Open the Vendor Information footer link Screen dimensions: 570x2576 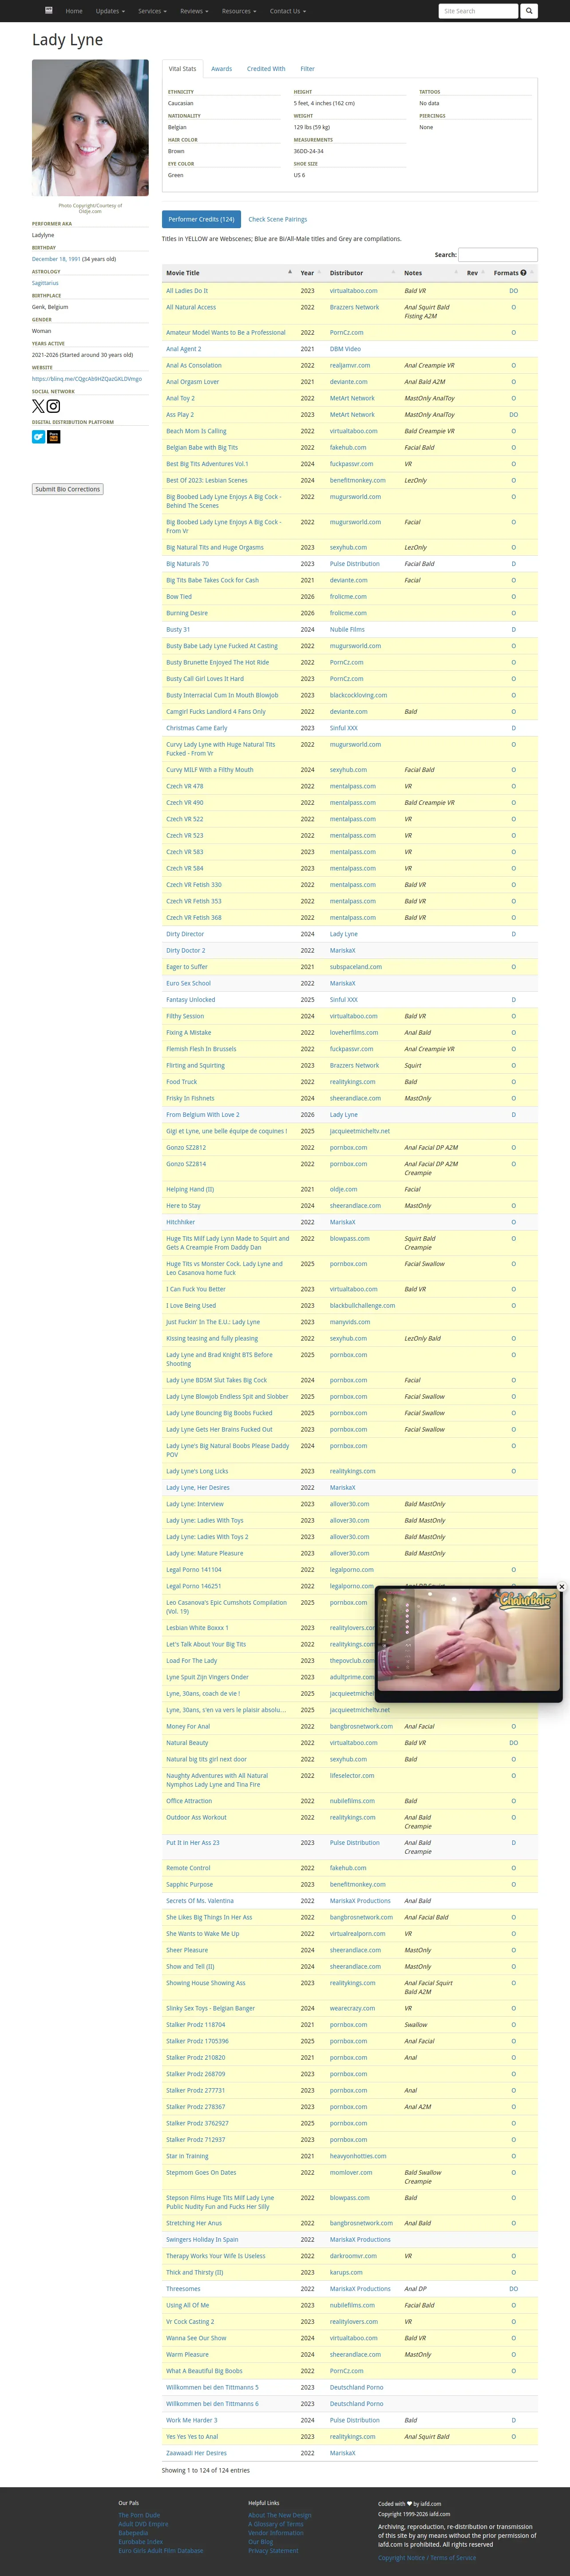[276, 2533]
